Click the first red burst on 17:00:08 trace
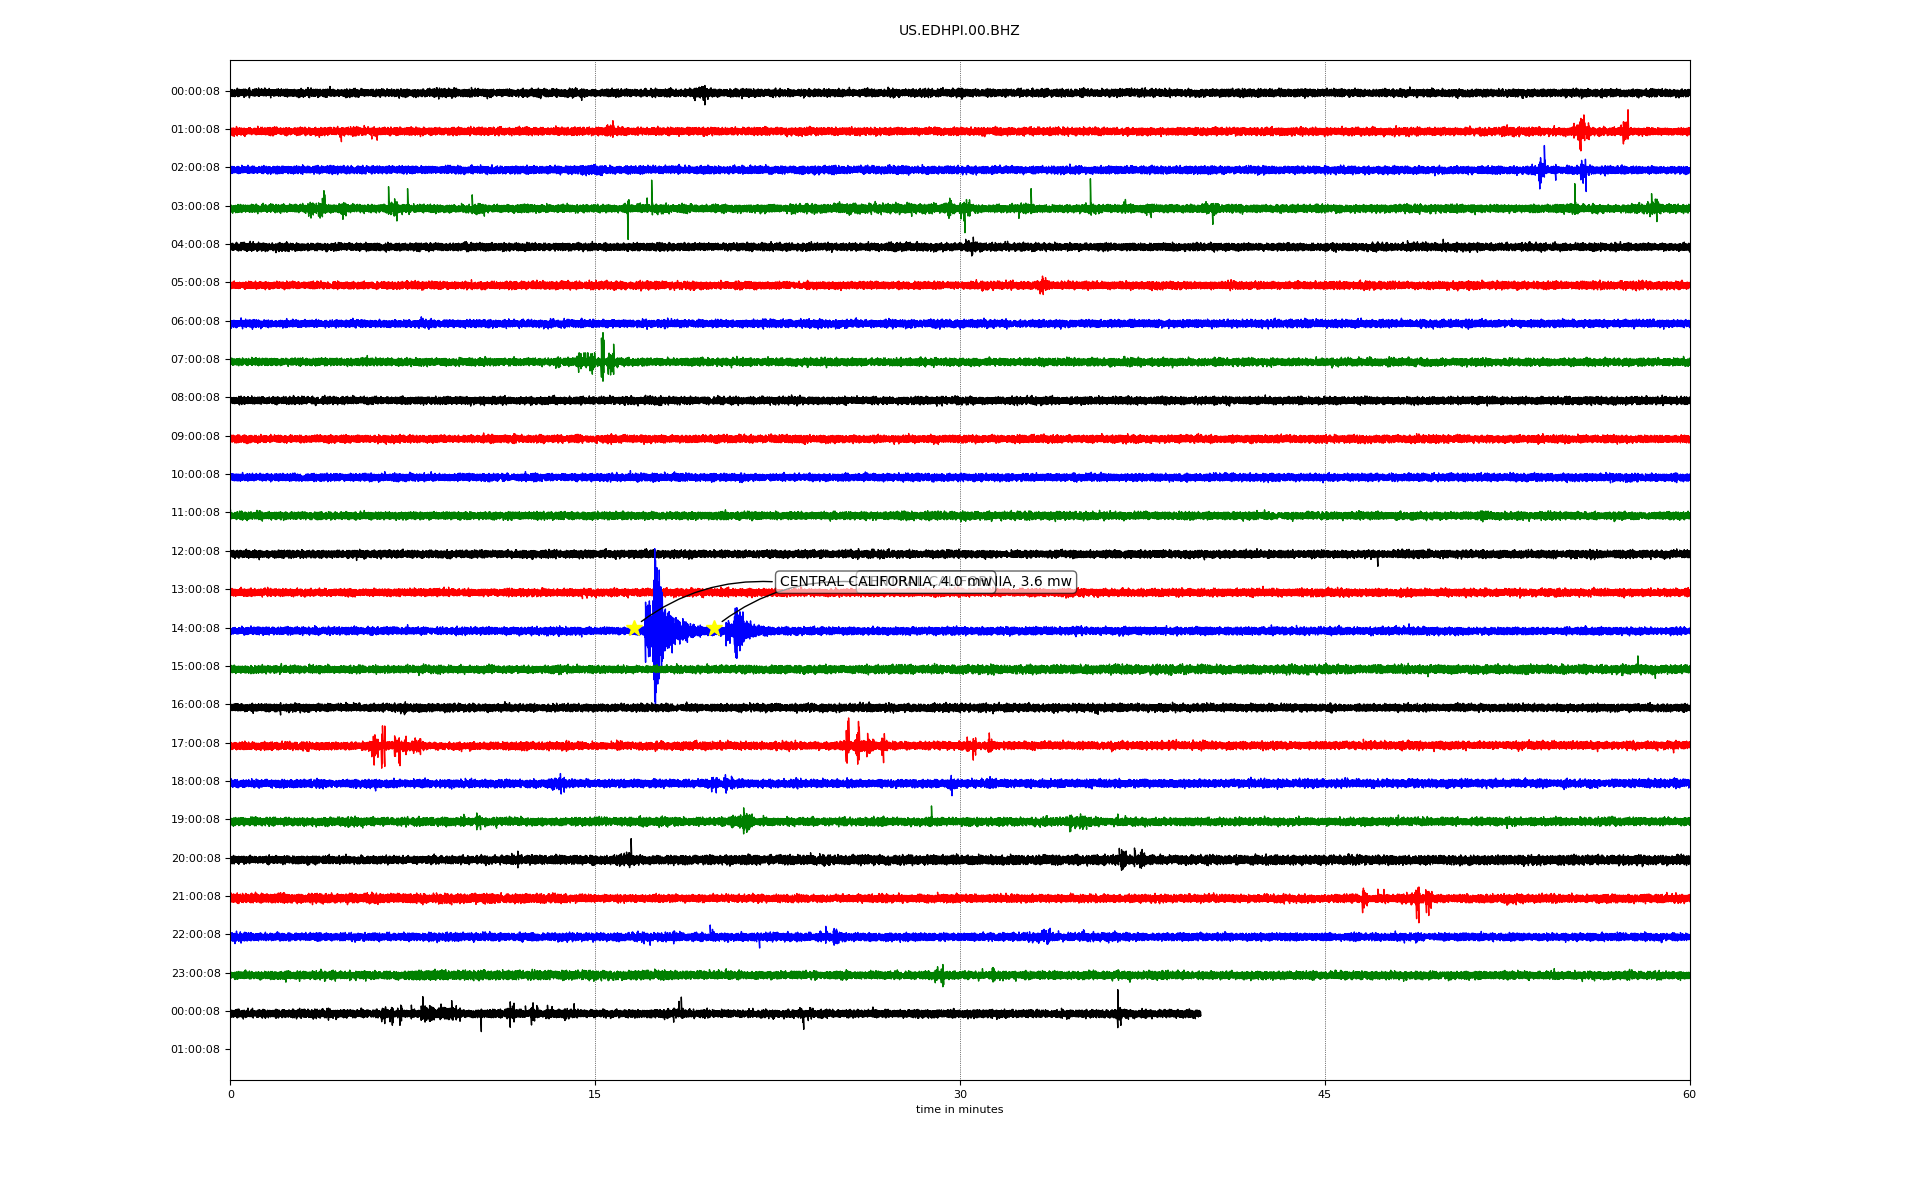Image resolution: width=1920 pixels, height=1200 pixels. 384,746
